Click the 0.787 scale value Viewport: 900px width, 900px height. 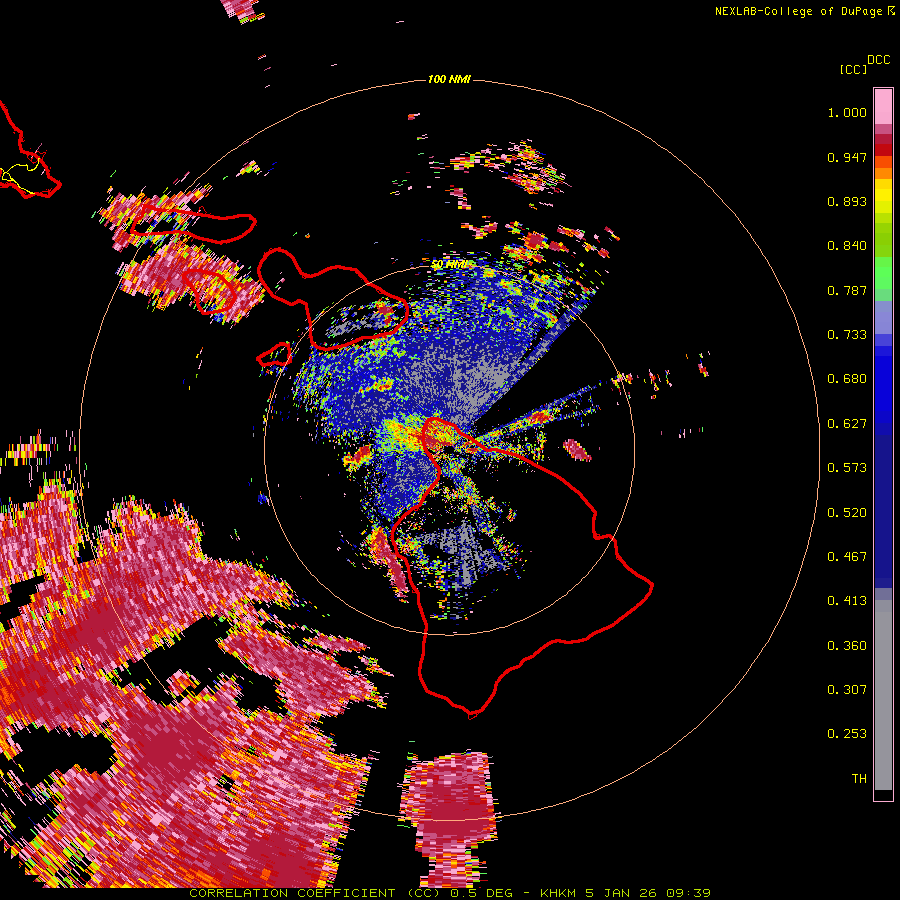pyautogui.click(x=847, y=290)
